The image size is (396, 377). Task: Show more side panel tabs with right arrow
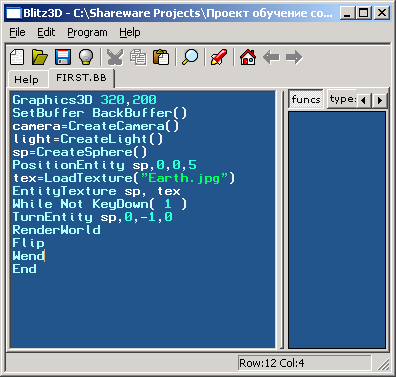tap(380, 100)
